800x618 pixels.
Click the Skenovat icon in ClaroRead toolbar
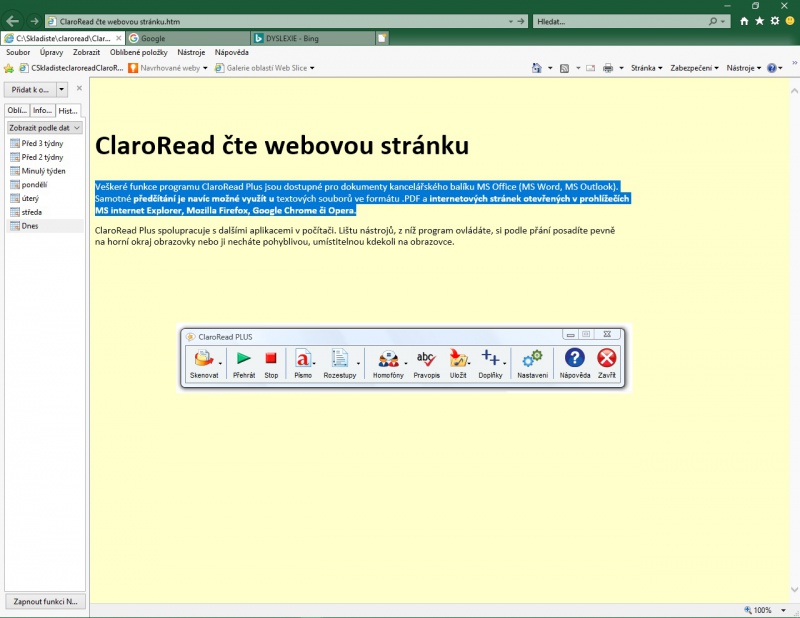tap(204, 359)
